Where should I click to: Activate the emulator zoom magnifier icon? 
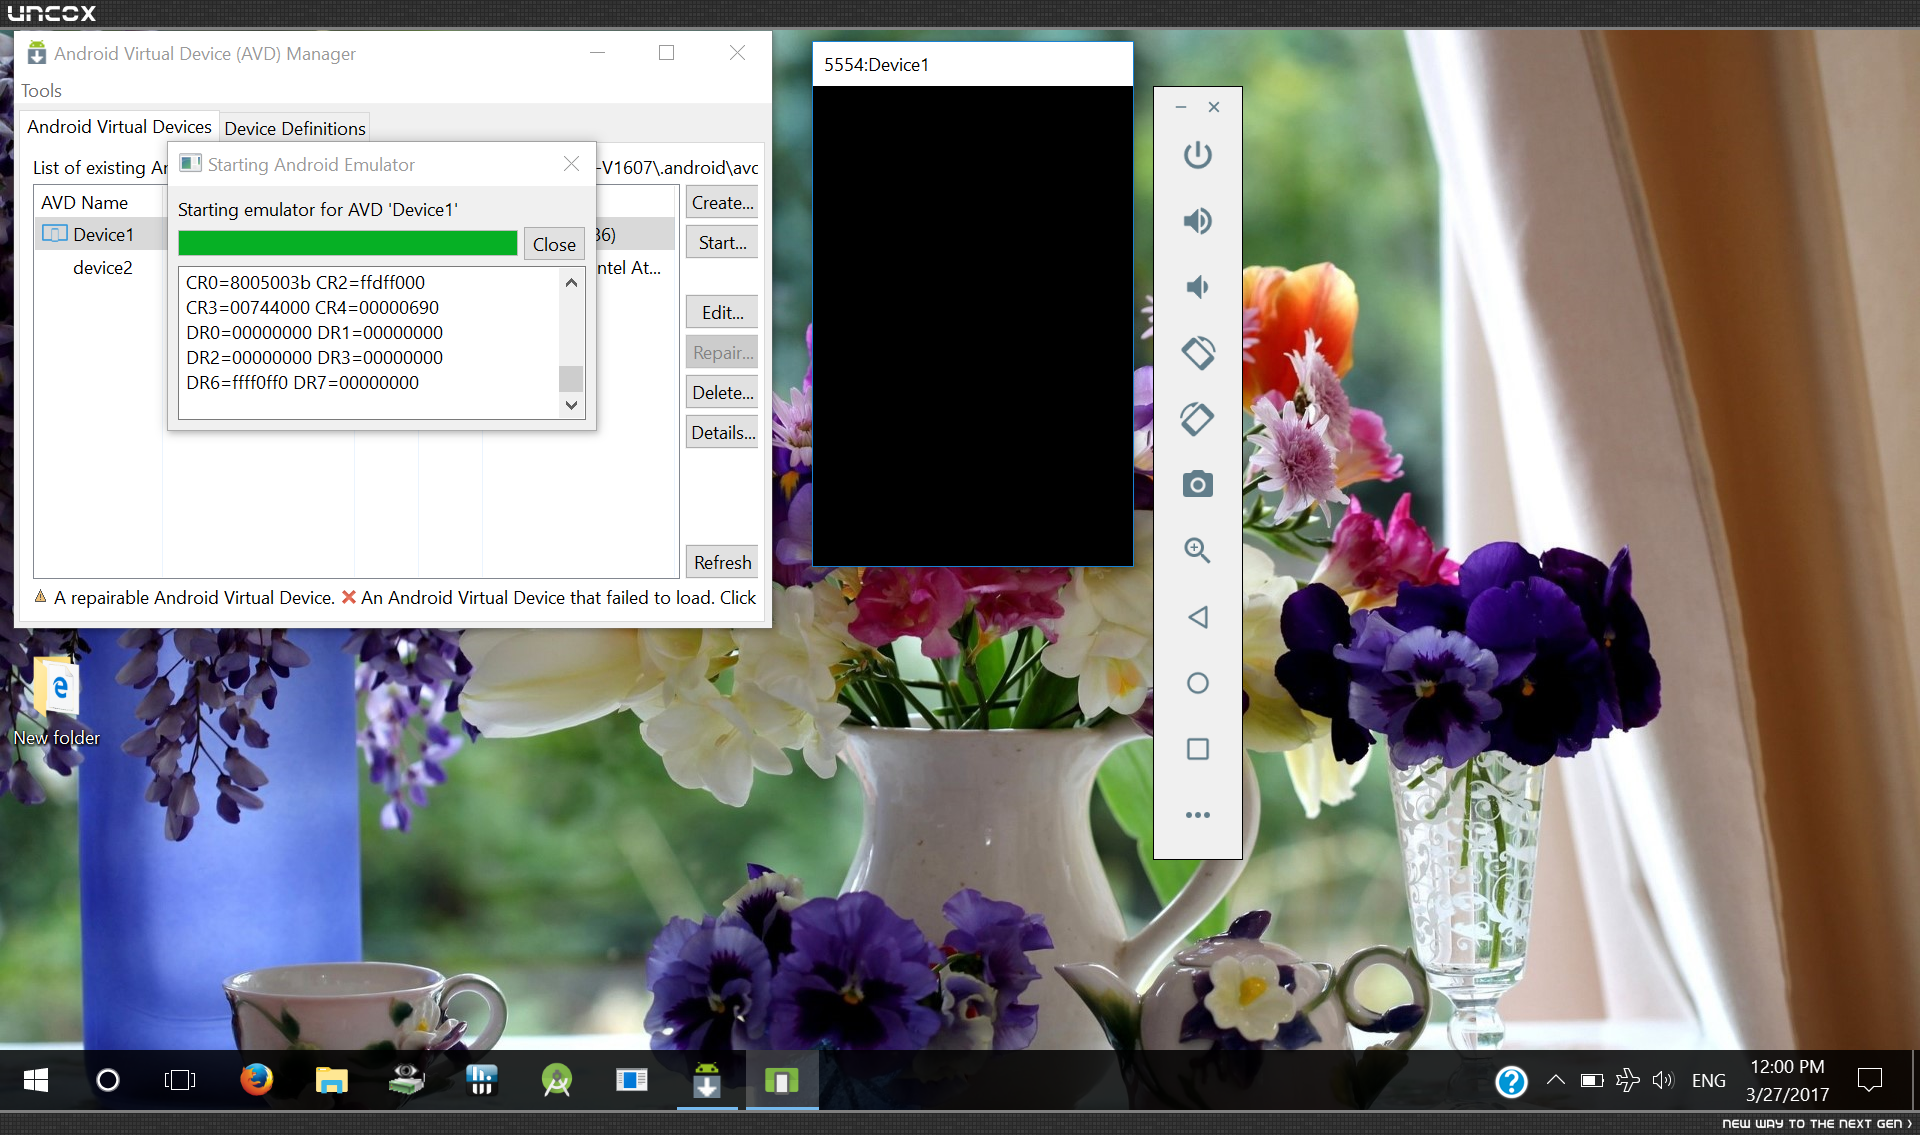(1197, 550)
